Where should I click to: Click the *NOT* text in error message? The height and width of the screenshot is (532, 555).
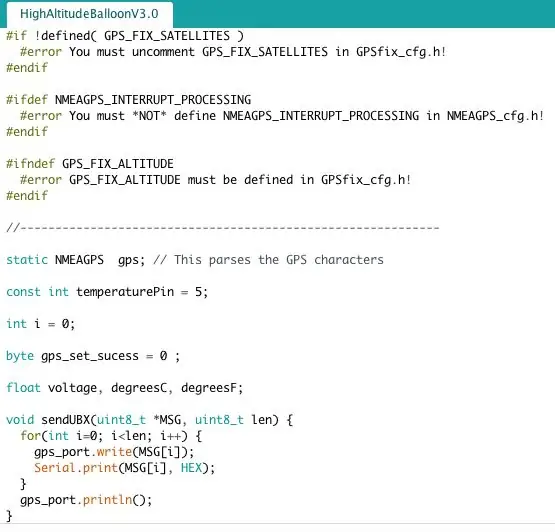click(149, 116)
